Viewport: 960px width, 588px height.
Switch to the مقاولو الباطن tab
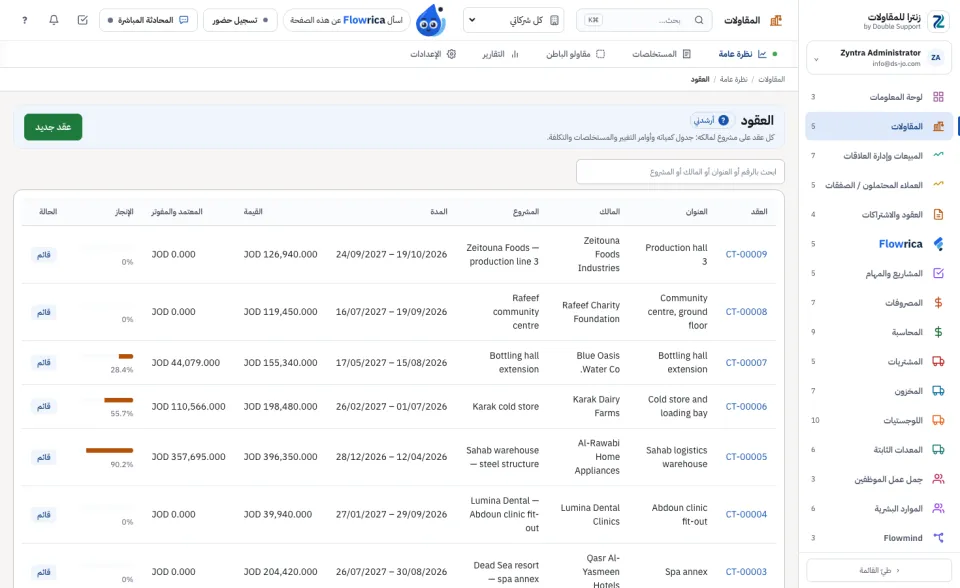[576, 54]
